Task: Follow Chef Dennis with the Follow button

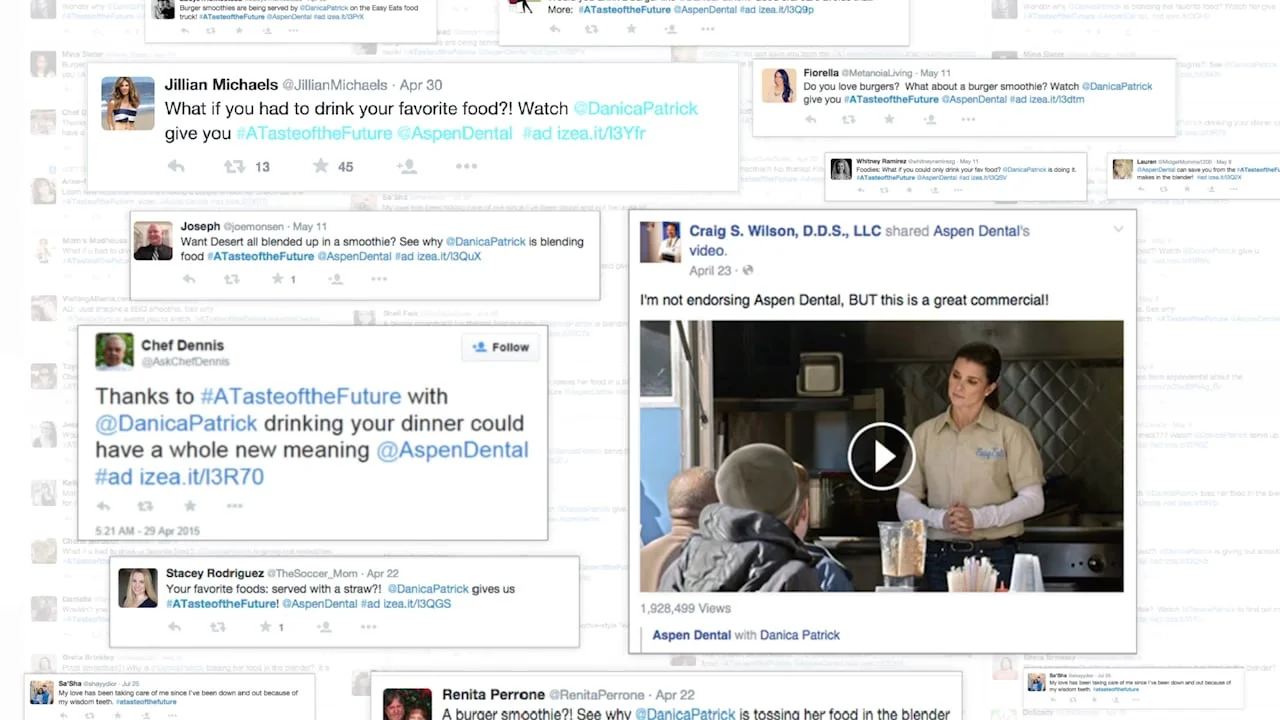Action: [x=501, y=347]
